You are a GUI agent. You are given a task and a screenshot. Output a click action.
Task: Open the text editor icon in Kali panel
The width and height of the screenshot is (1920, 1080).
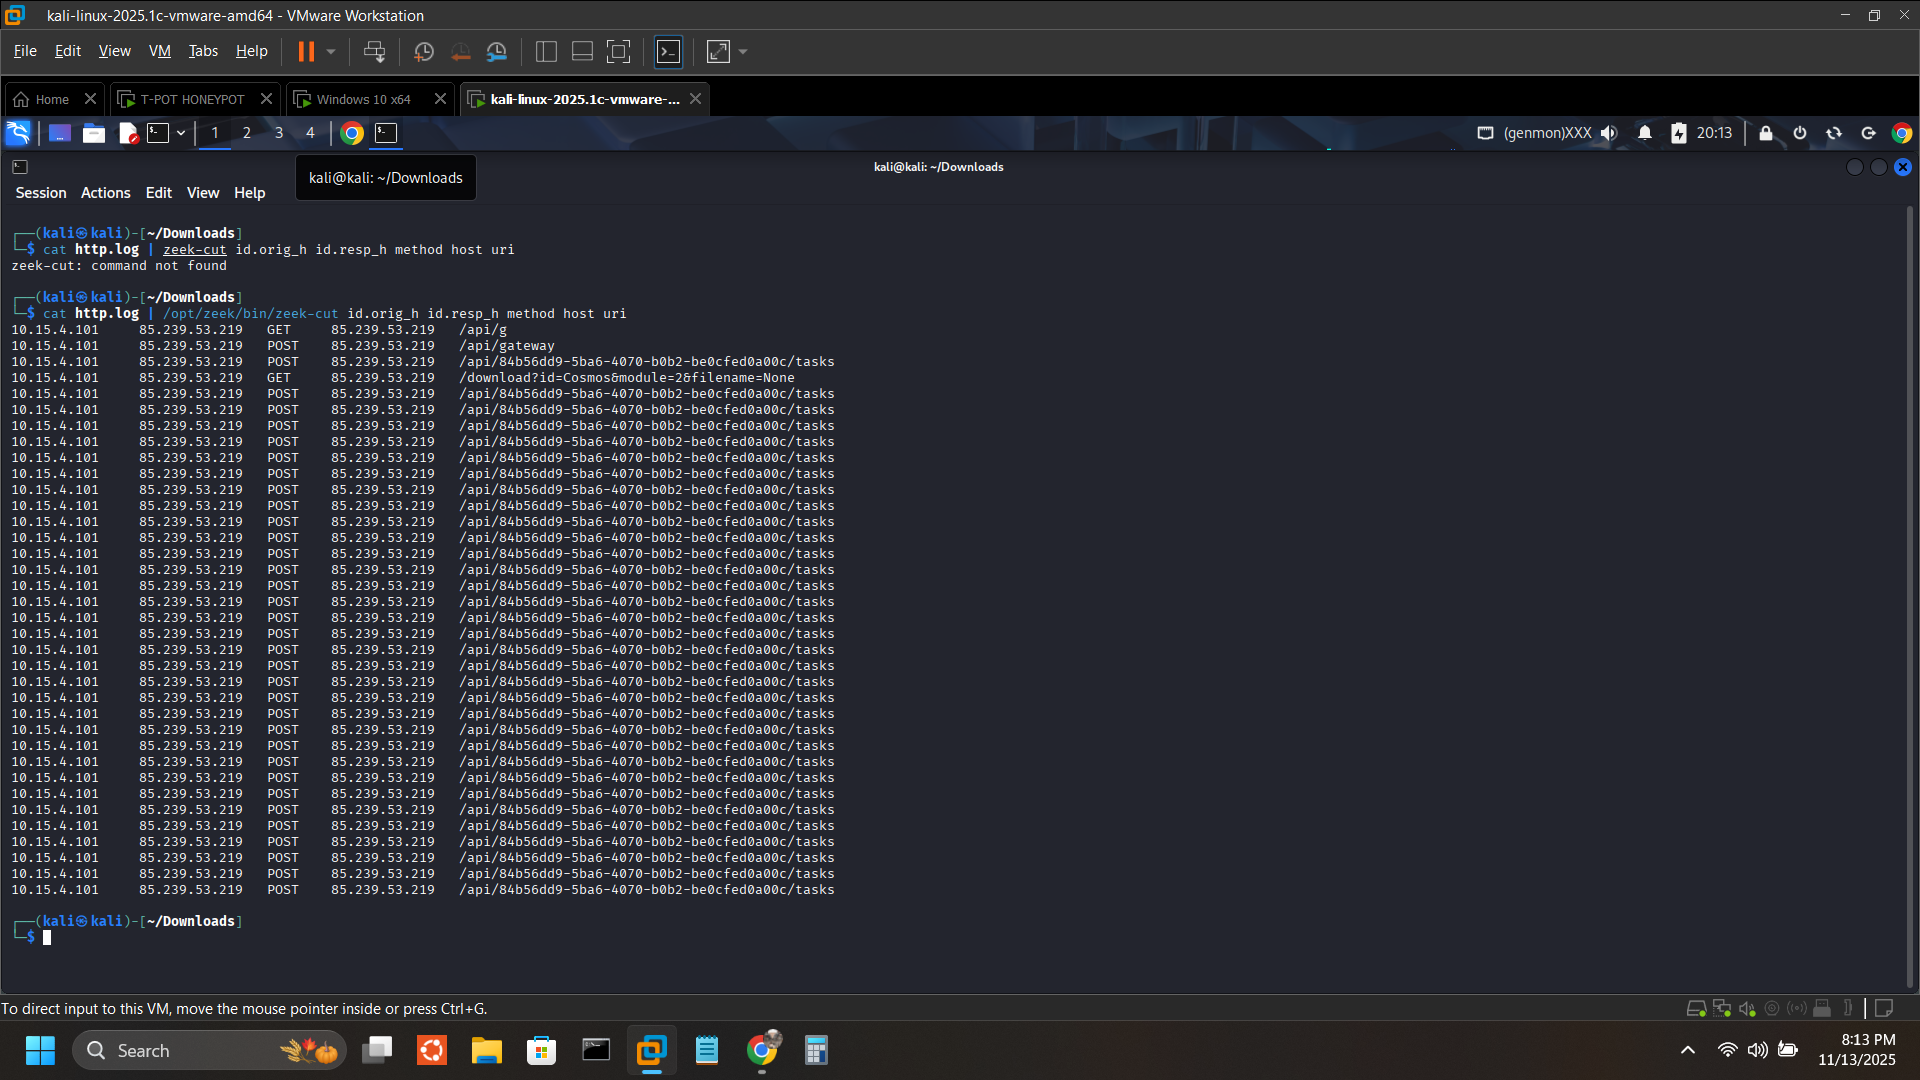(x=128, y=133)
